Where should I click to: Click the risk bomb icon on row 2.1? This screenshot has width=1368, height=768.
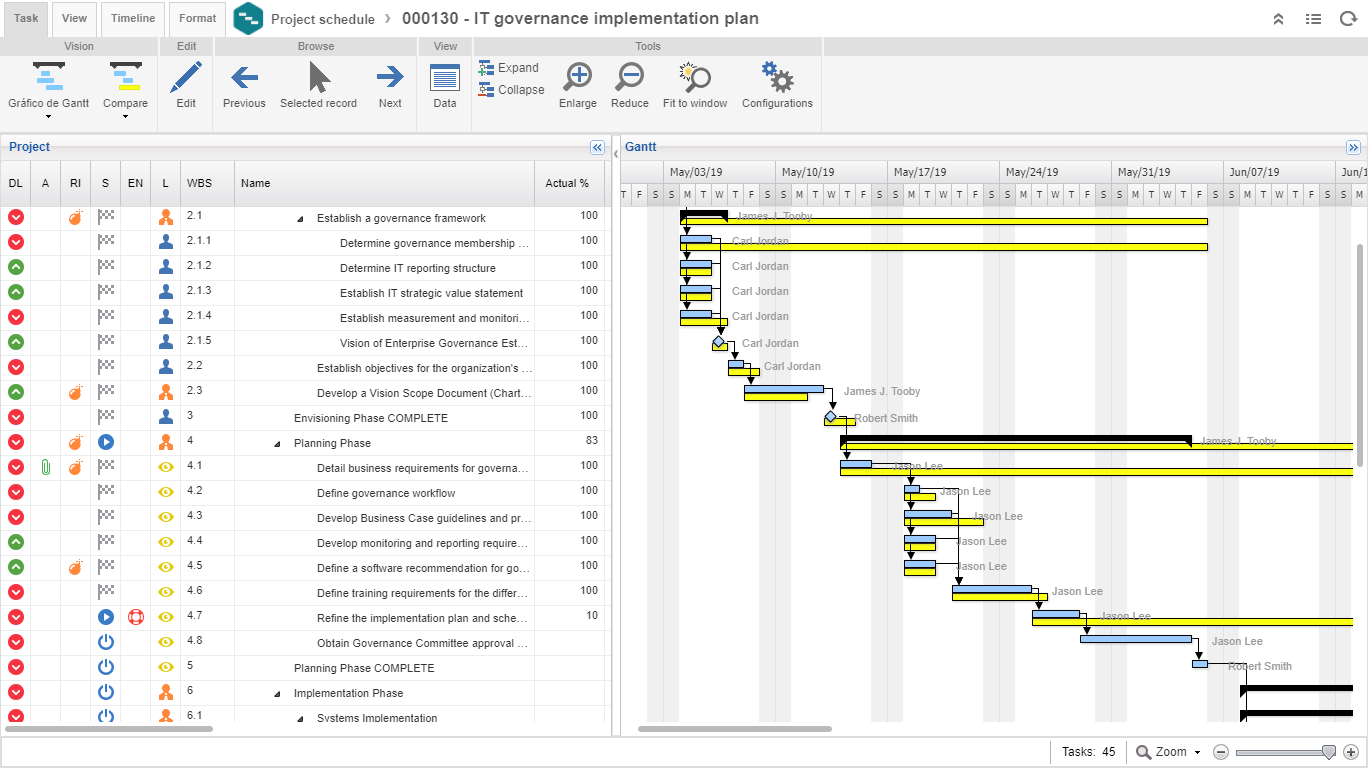coord(75,217)
